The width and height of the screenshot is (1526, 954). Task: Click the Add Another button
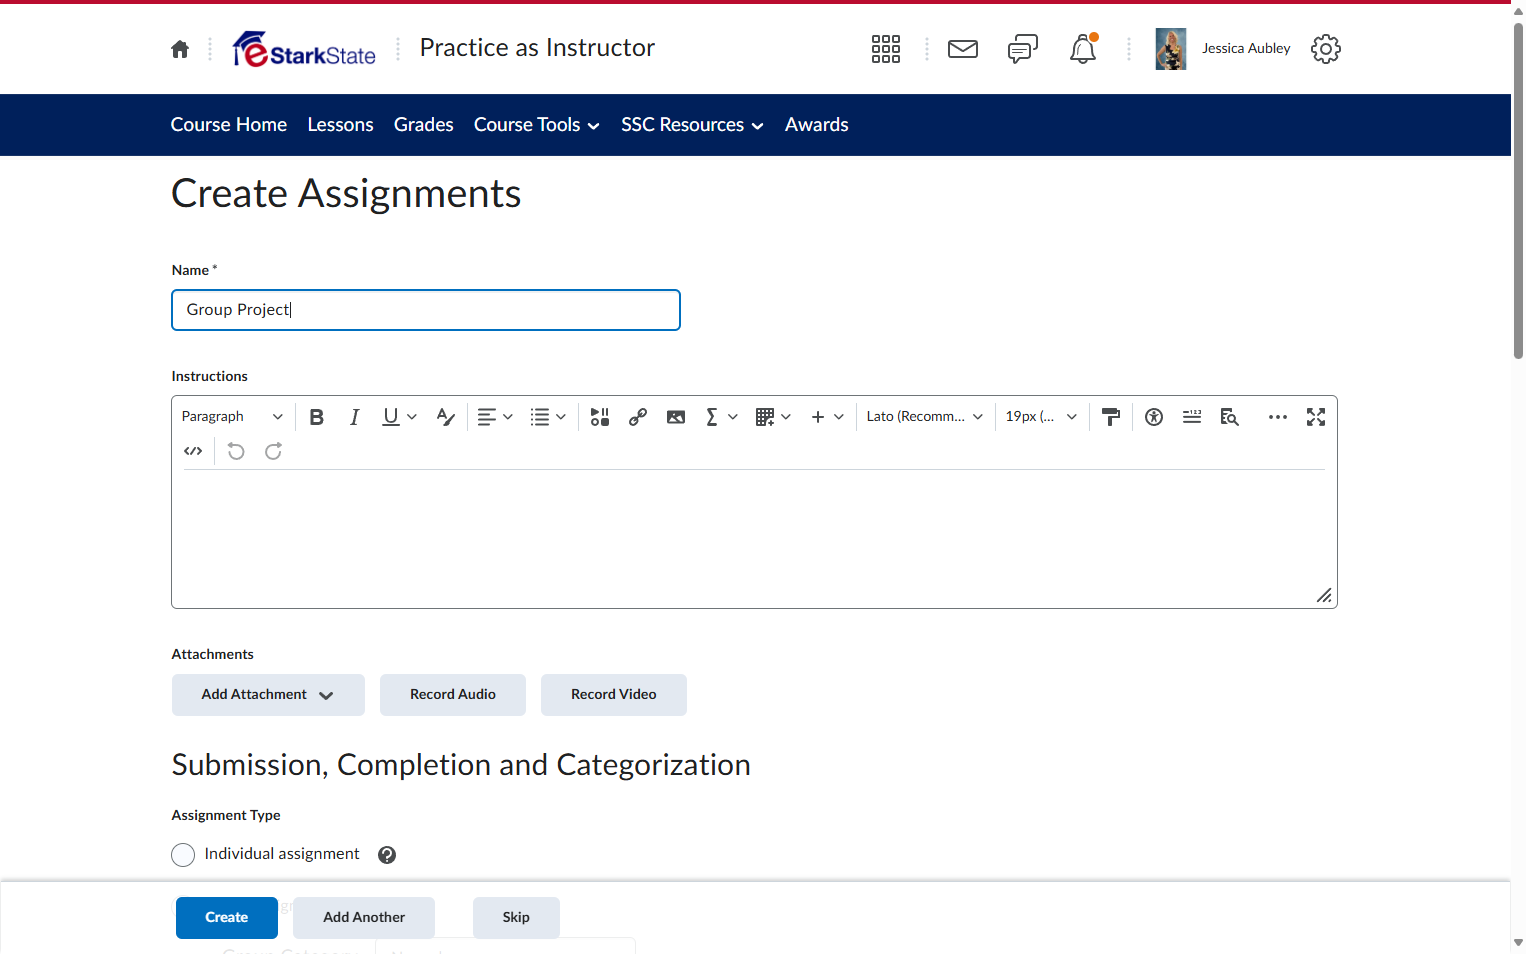coord(364,918)
